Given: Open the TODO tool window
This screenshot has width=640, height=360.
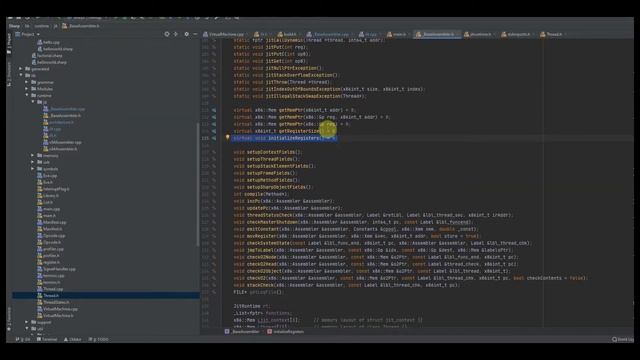Looking at the screenshot, I should [x=98, y=339].
